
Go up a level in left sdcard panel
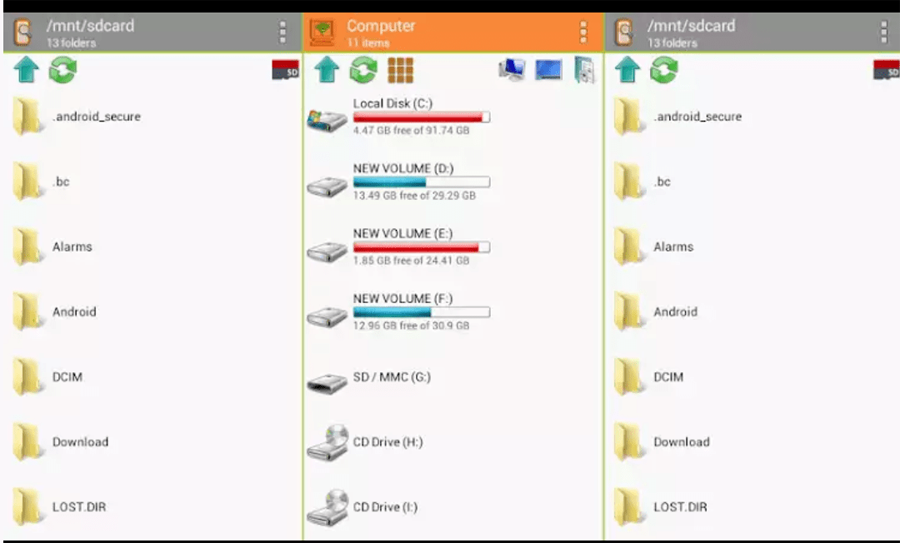pyautogui.click(x=26, y=70)
